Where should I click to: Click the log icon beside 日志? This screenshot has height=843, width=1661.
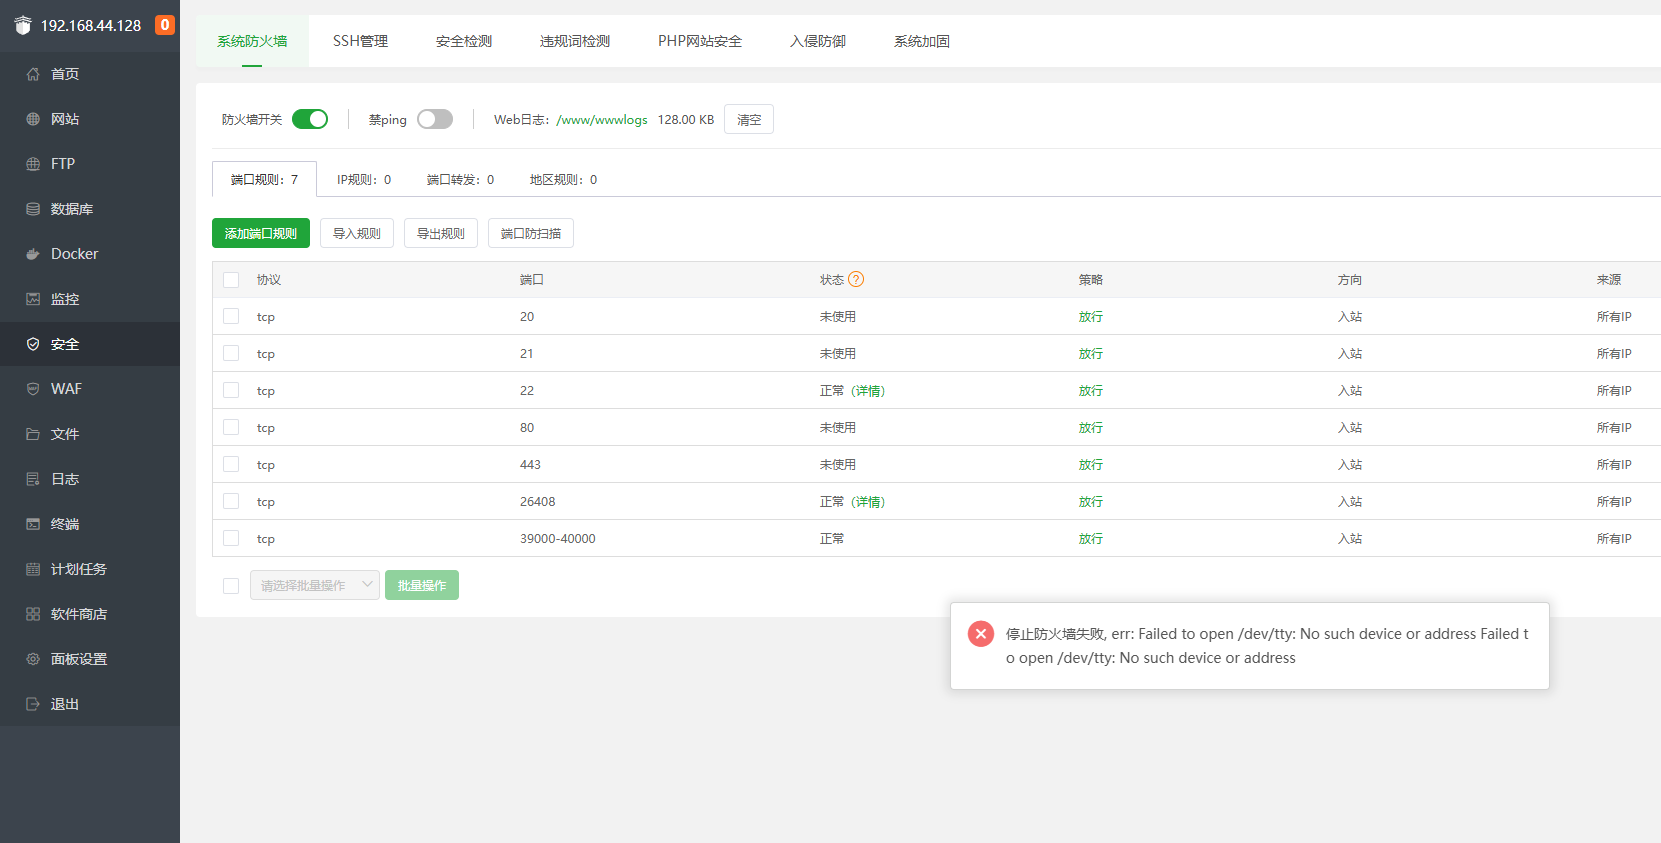pyautogui.click(x=33, y=479)
